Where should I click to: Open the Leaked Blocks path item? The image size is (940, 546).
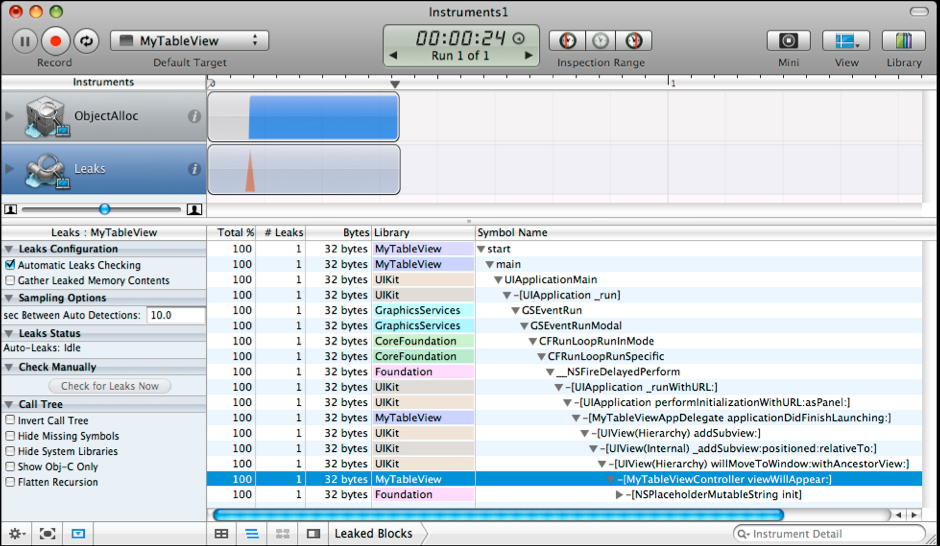373,533
